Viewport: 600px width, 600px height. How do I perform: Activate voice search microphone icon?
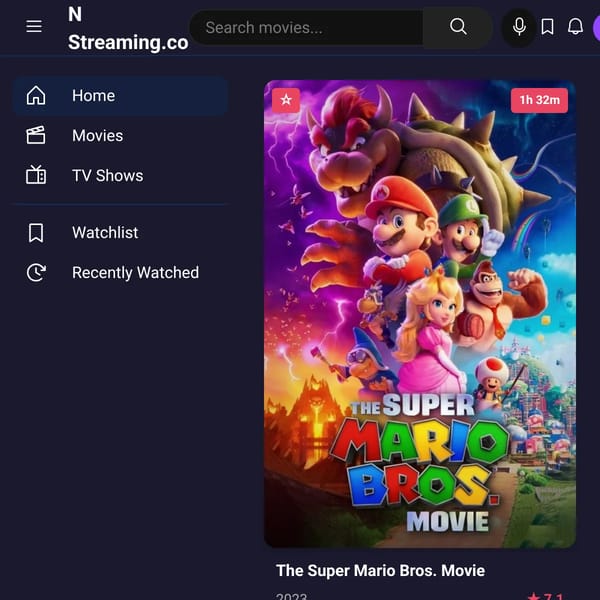519,27
